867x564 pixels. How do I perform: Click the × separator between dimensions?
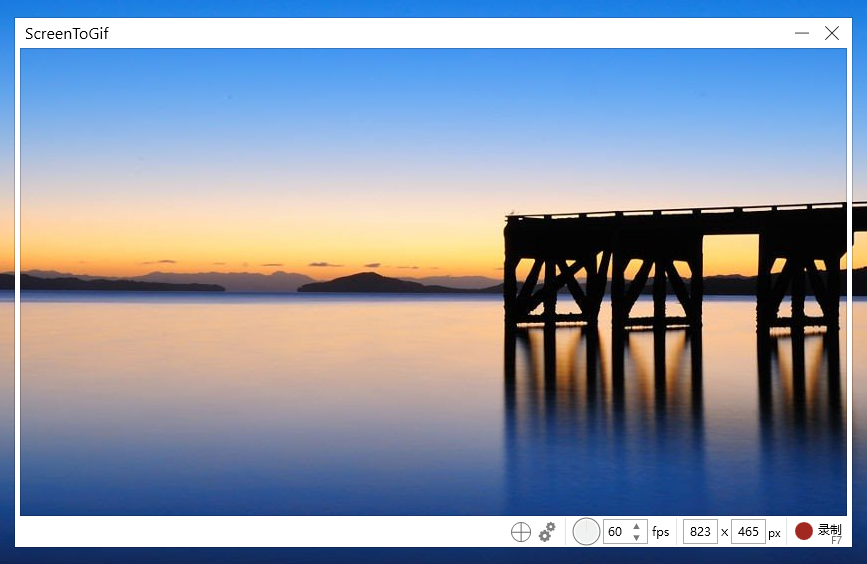[x=724, y=532]
